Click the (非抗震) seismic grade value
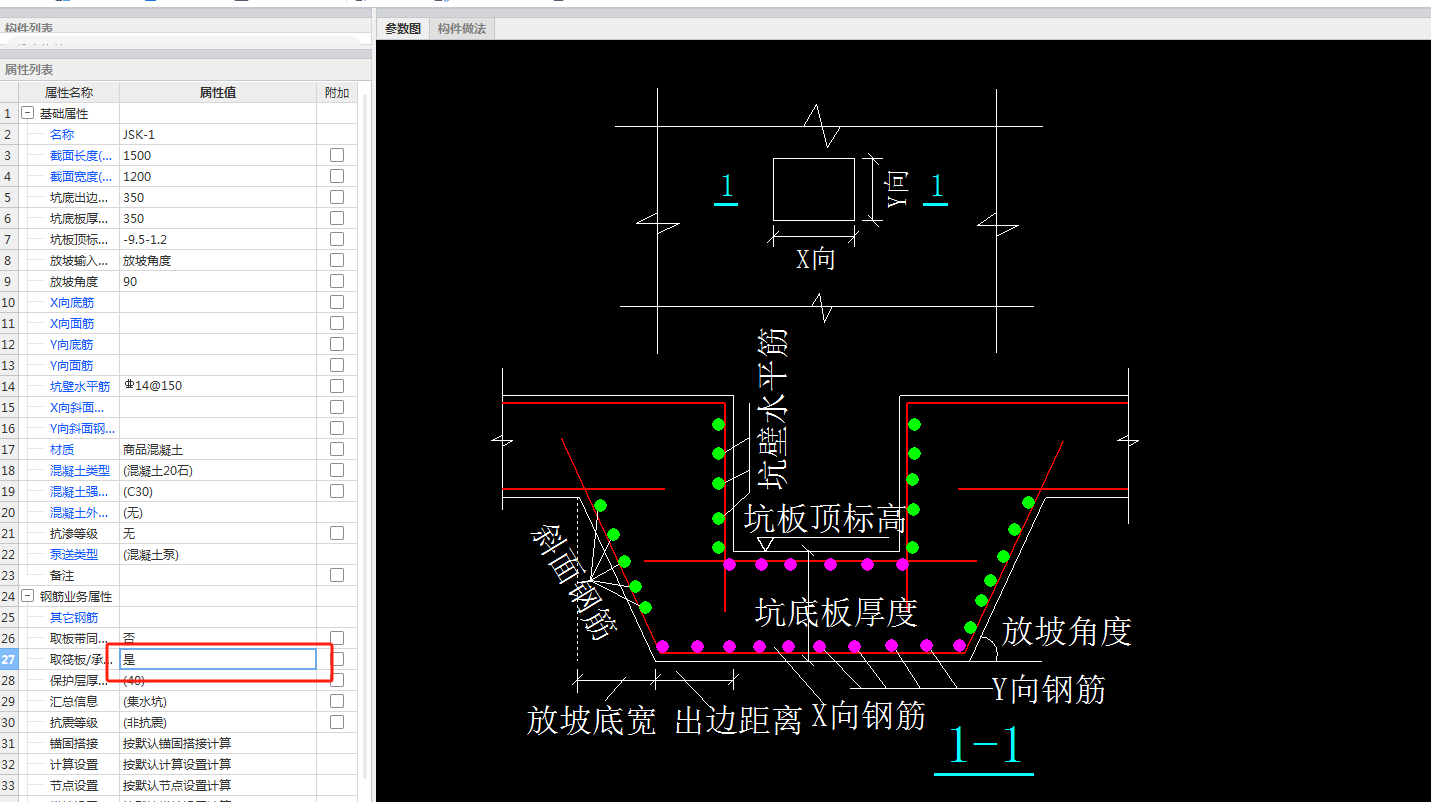Screen dimensions: 1431x802 click(218, 722)
